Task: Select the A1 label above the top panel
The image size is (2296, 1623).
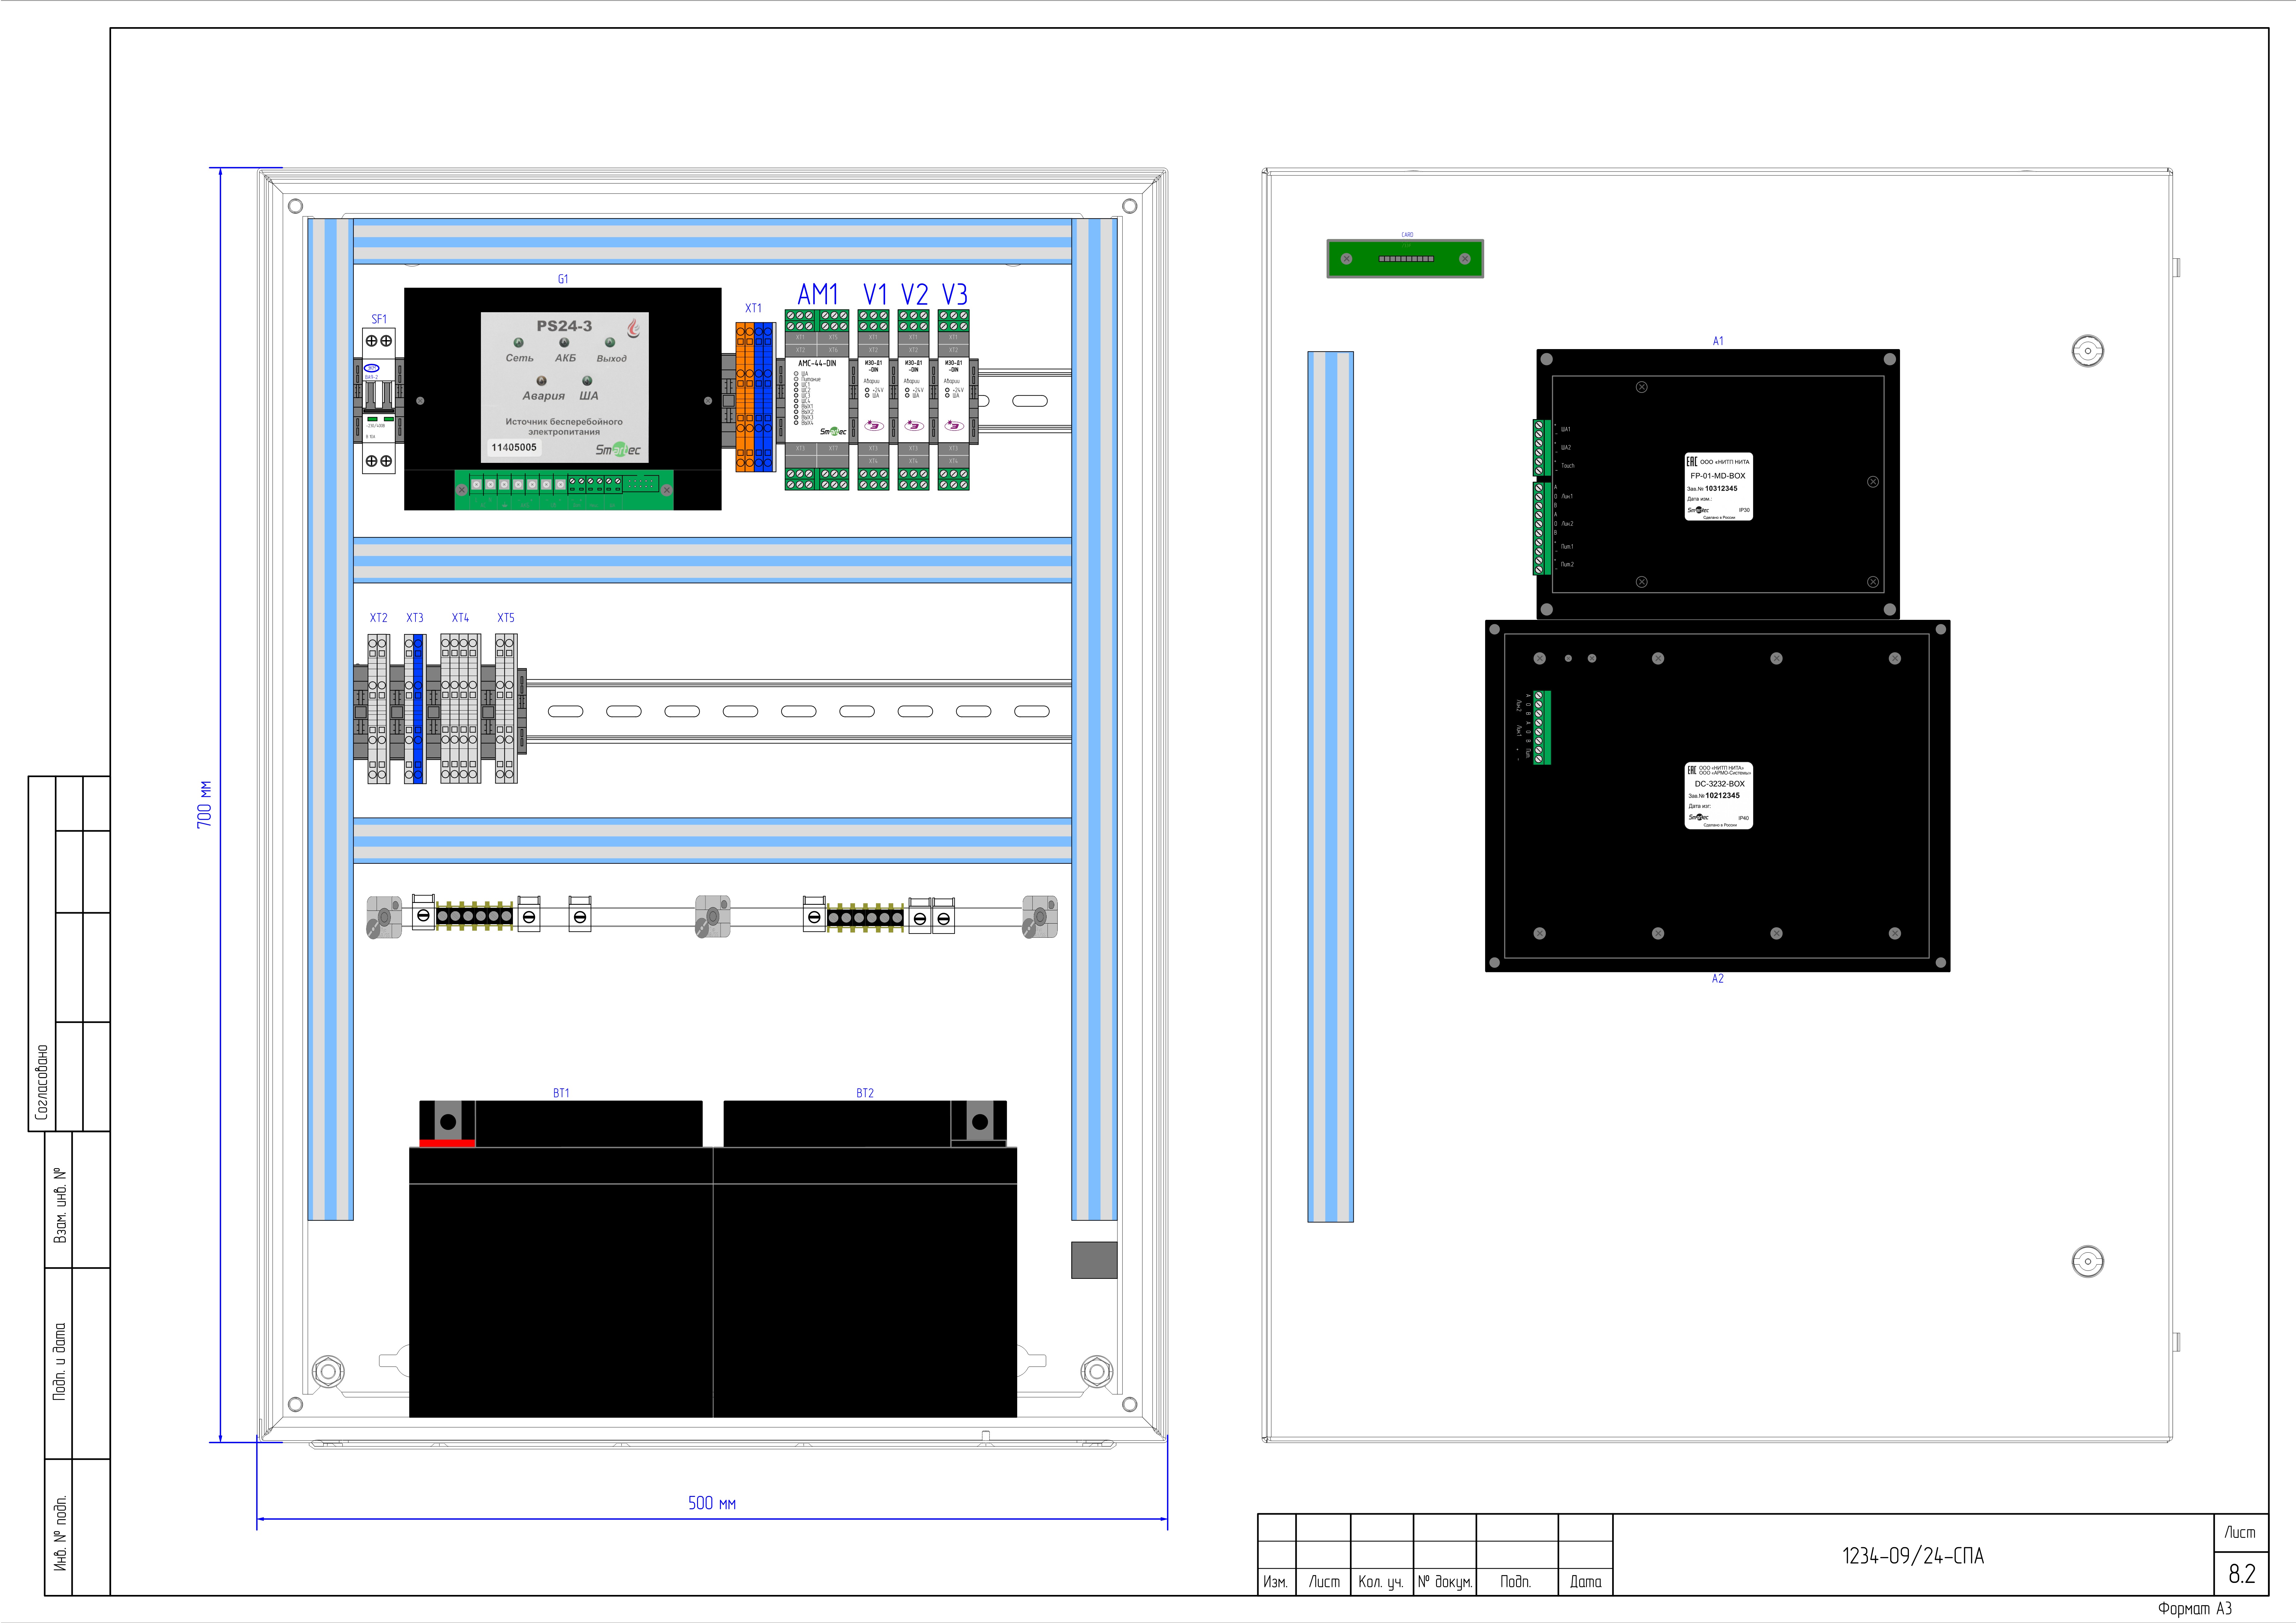Action: (x=1718, y=341)
